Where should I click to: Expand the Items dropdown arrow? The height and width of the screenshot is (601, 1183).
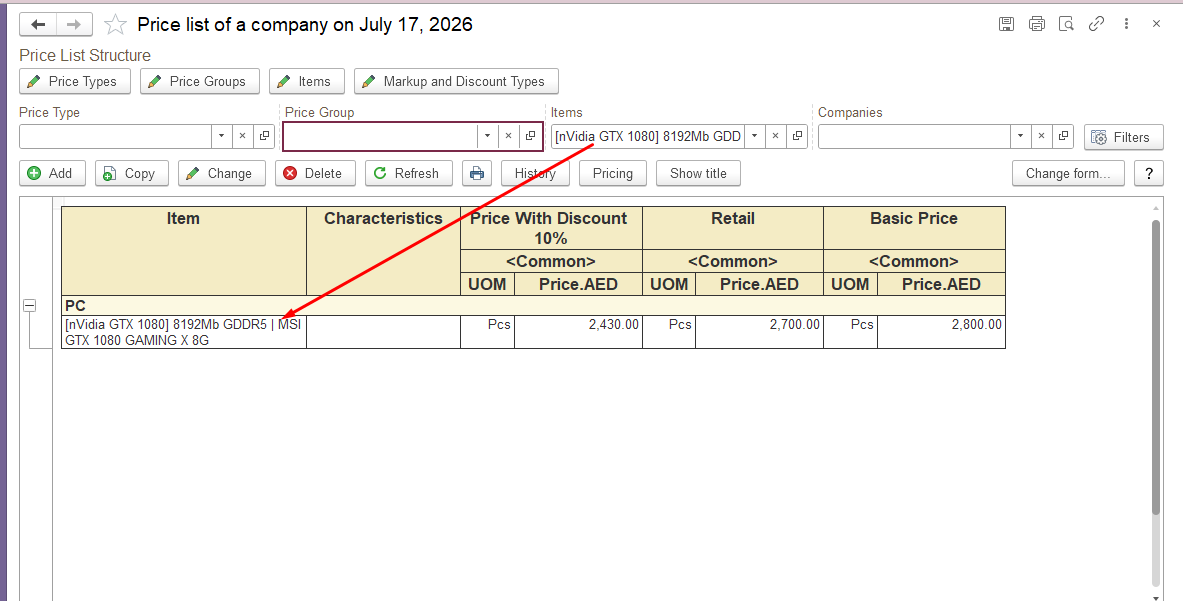pos(754,136)
